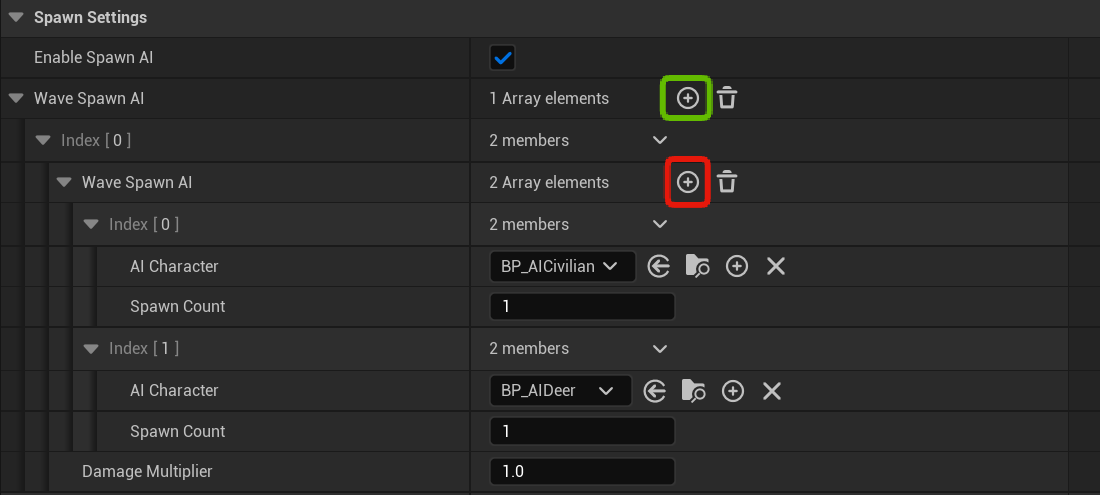Screen dimensions: 1100x495
Task: Browse to BP_AIDeer in Content Browser
Action: click(693, 390)
